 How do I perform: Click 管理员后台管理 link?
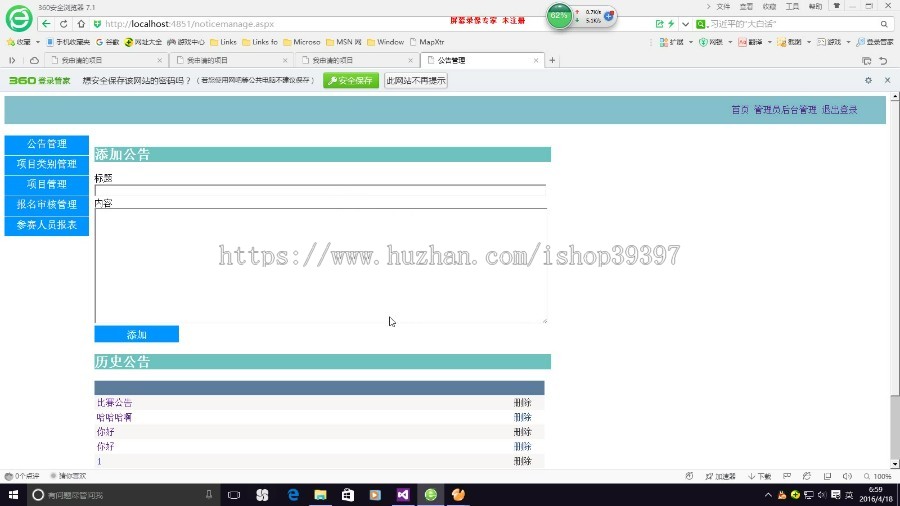785,110
